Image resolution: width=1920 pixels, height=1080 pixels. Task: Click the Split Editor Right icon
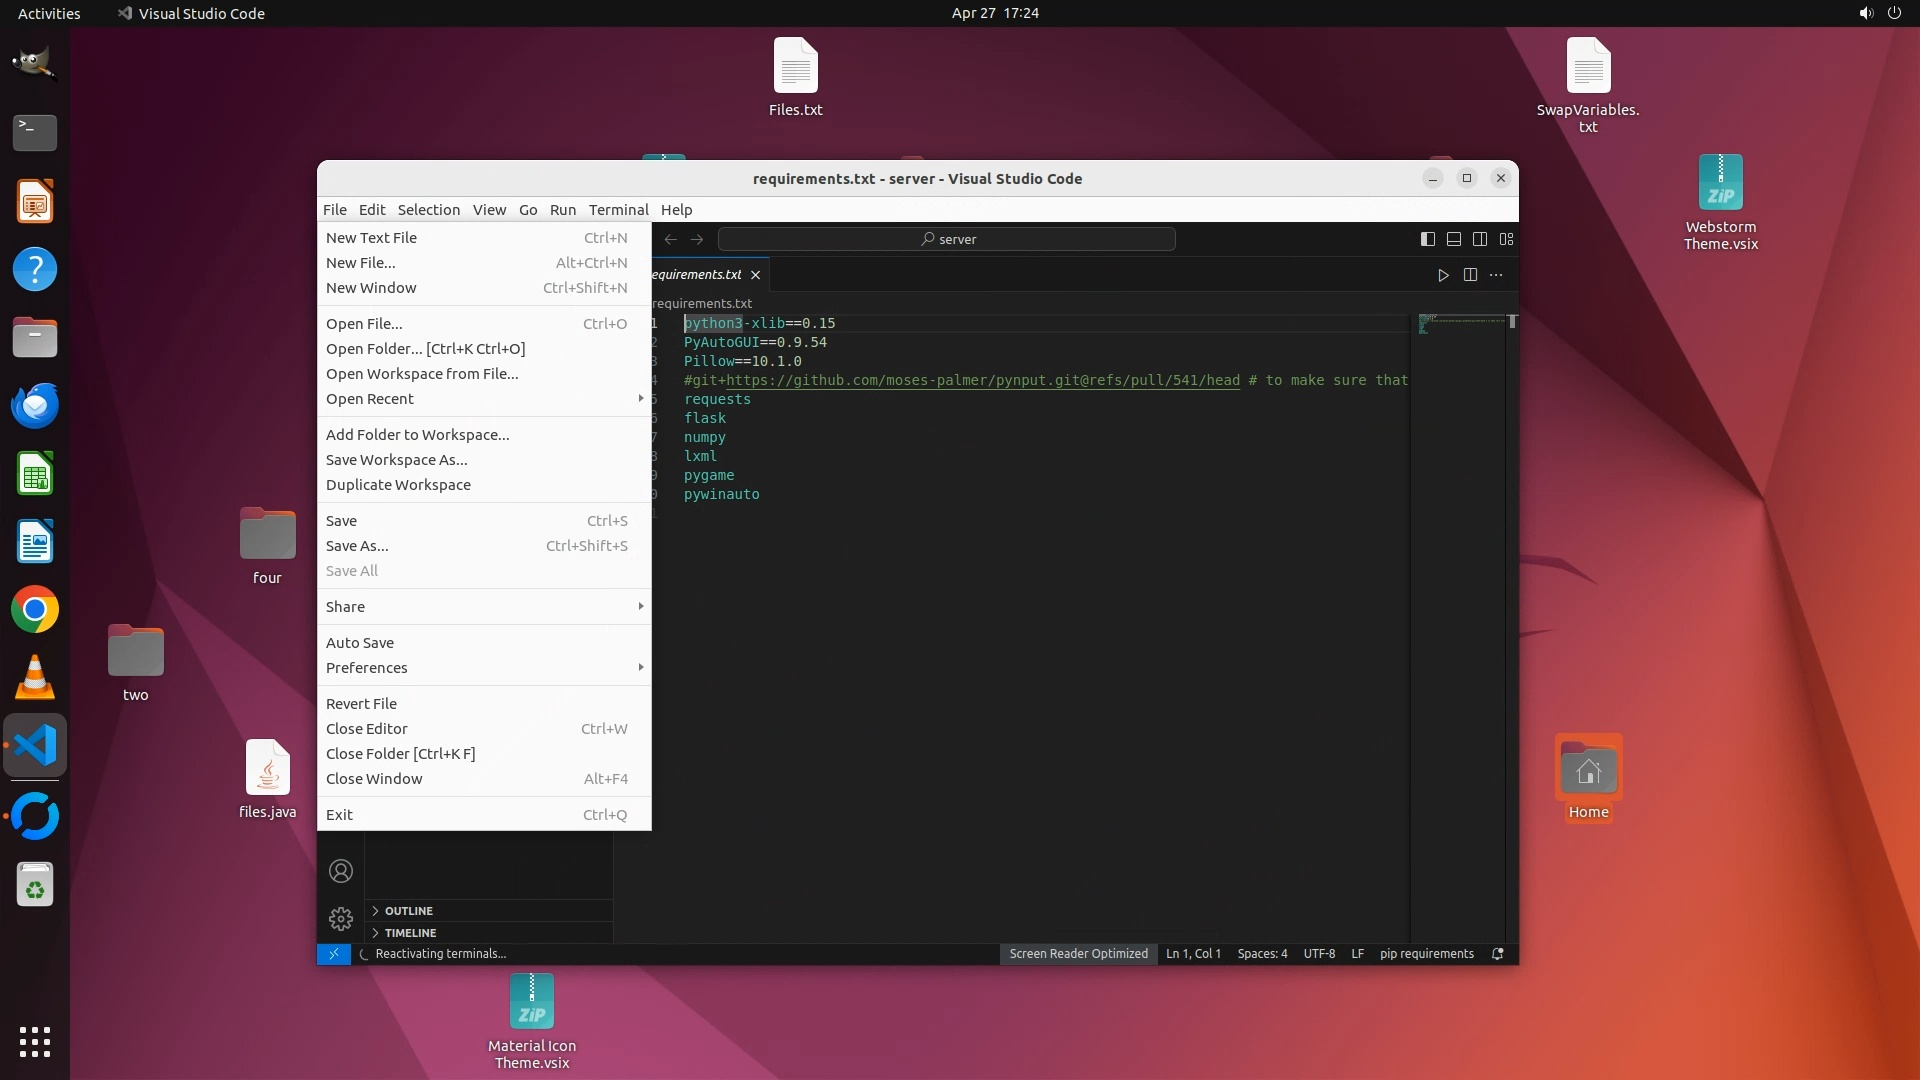point(1470,275)
